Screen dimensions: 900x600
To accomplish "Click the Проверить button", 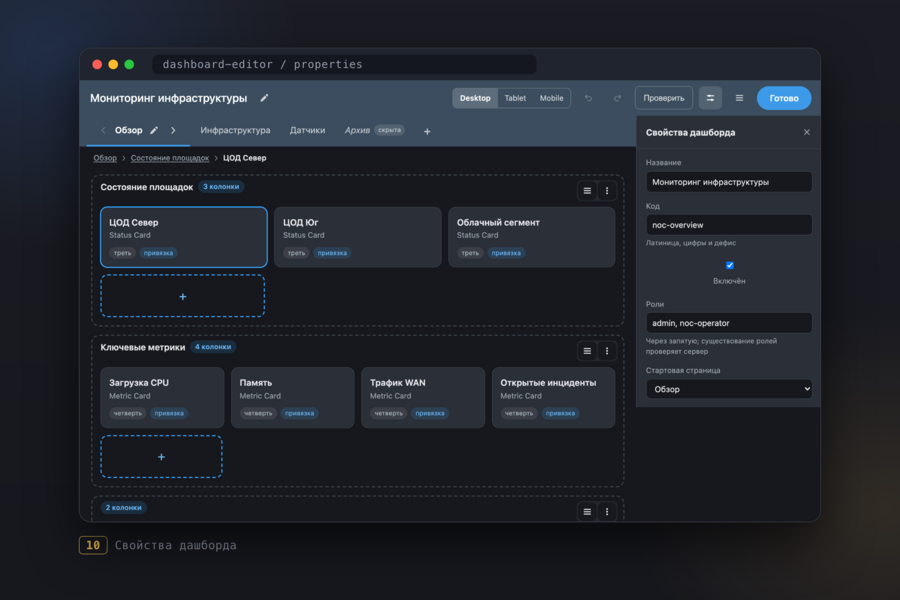I will tap(664, 98).
